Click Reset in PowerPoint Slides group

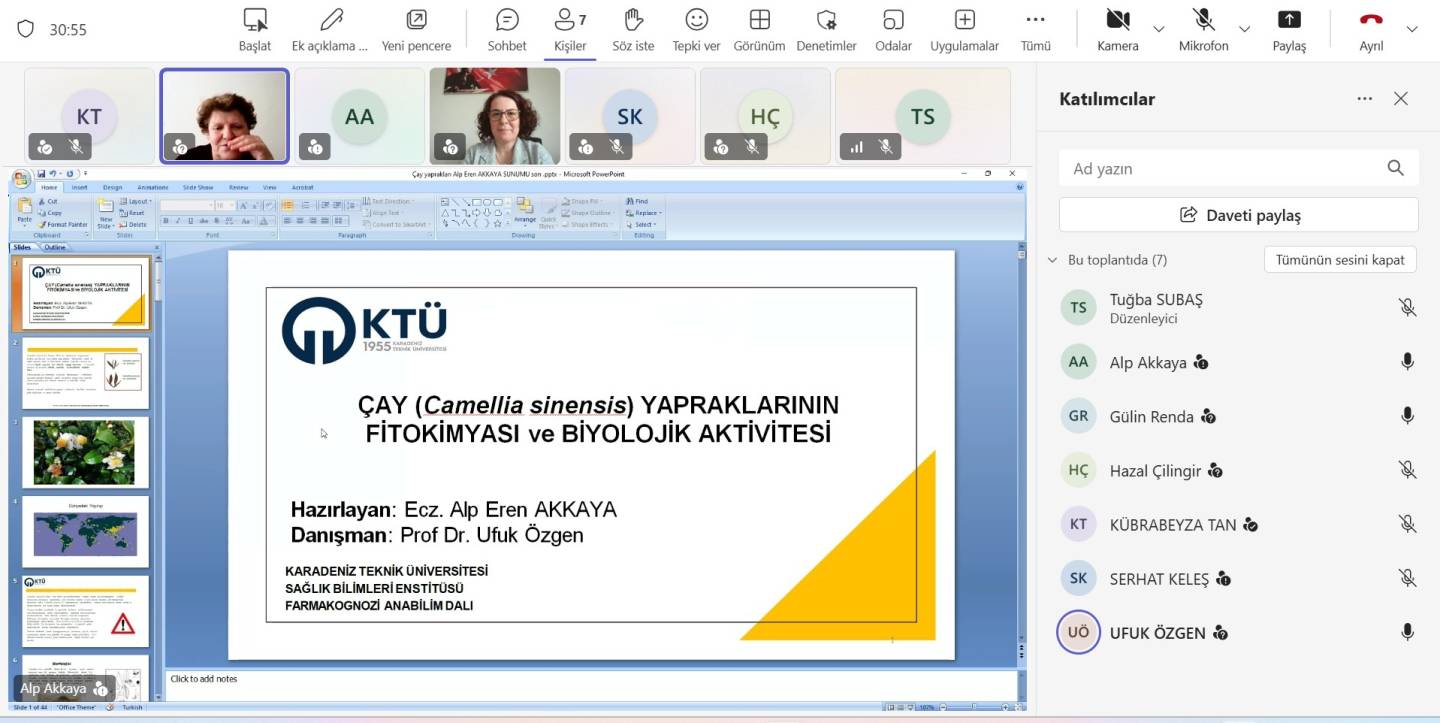(x=133, y=213)
